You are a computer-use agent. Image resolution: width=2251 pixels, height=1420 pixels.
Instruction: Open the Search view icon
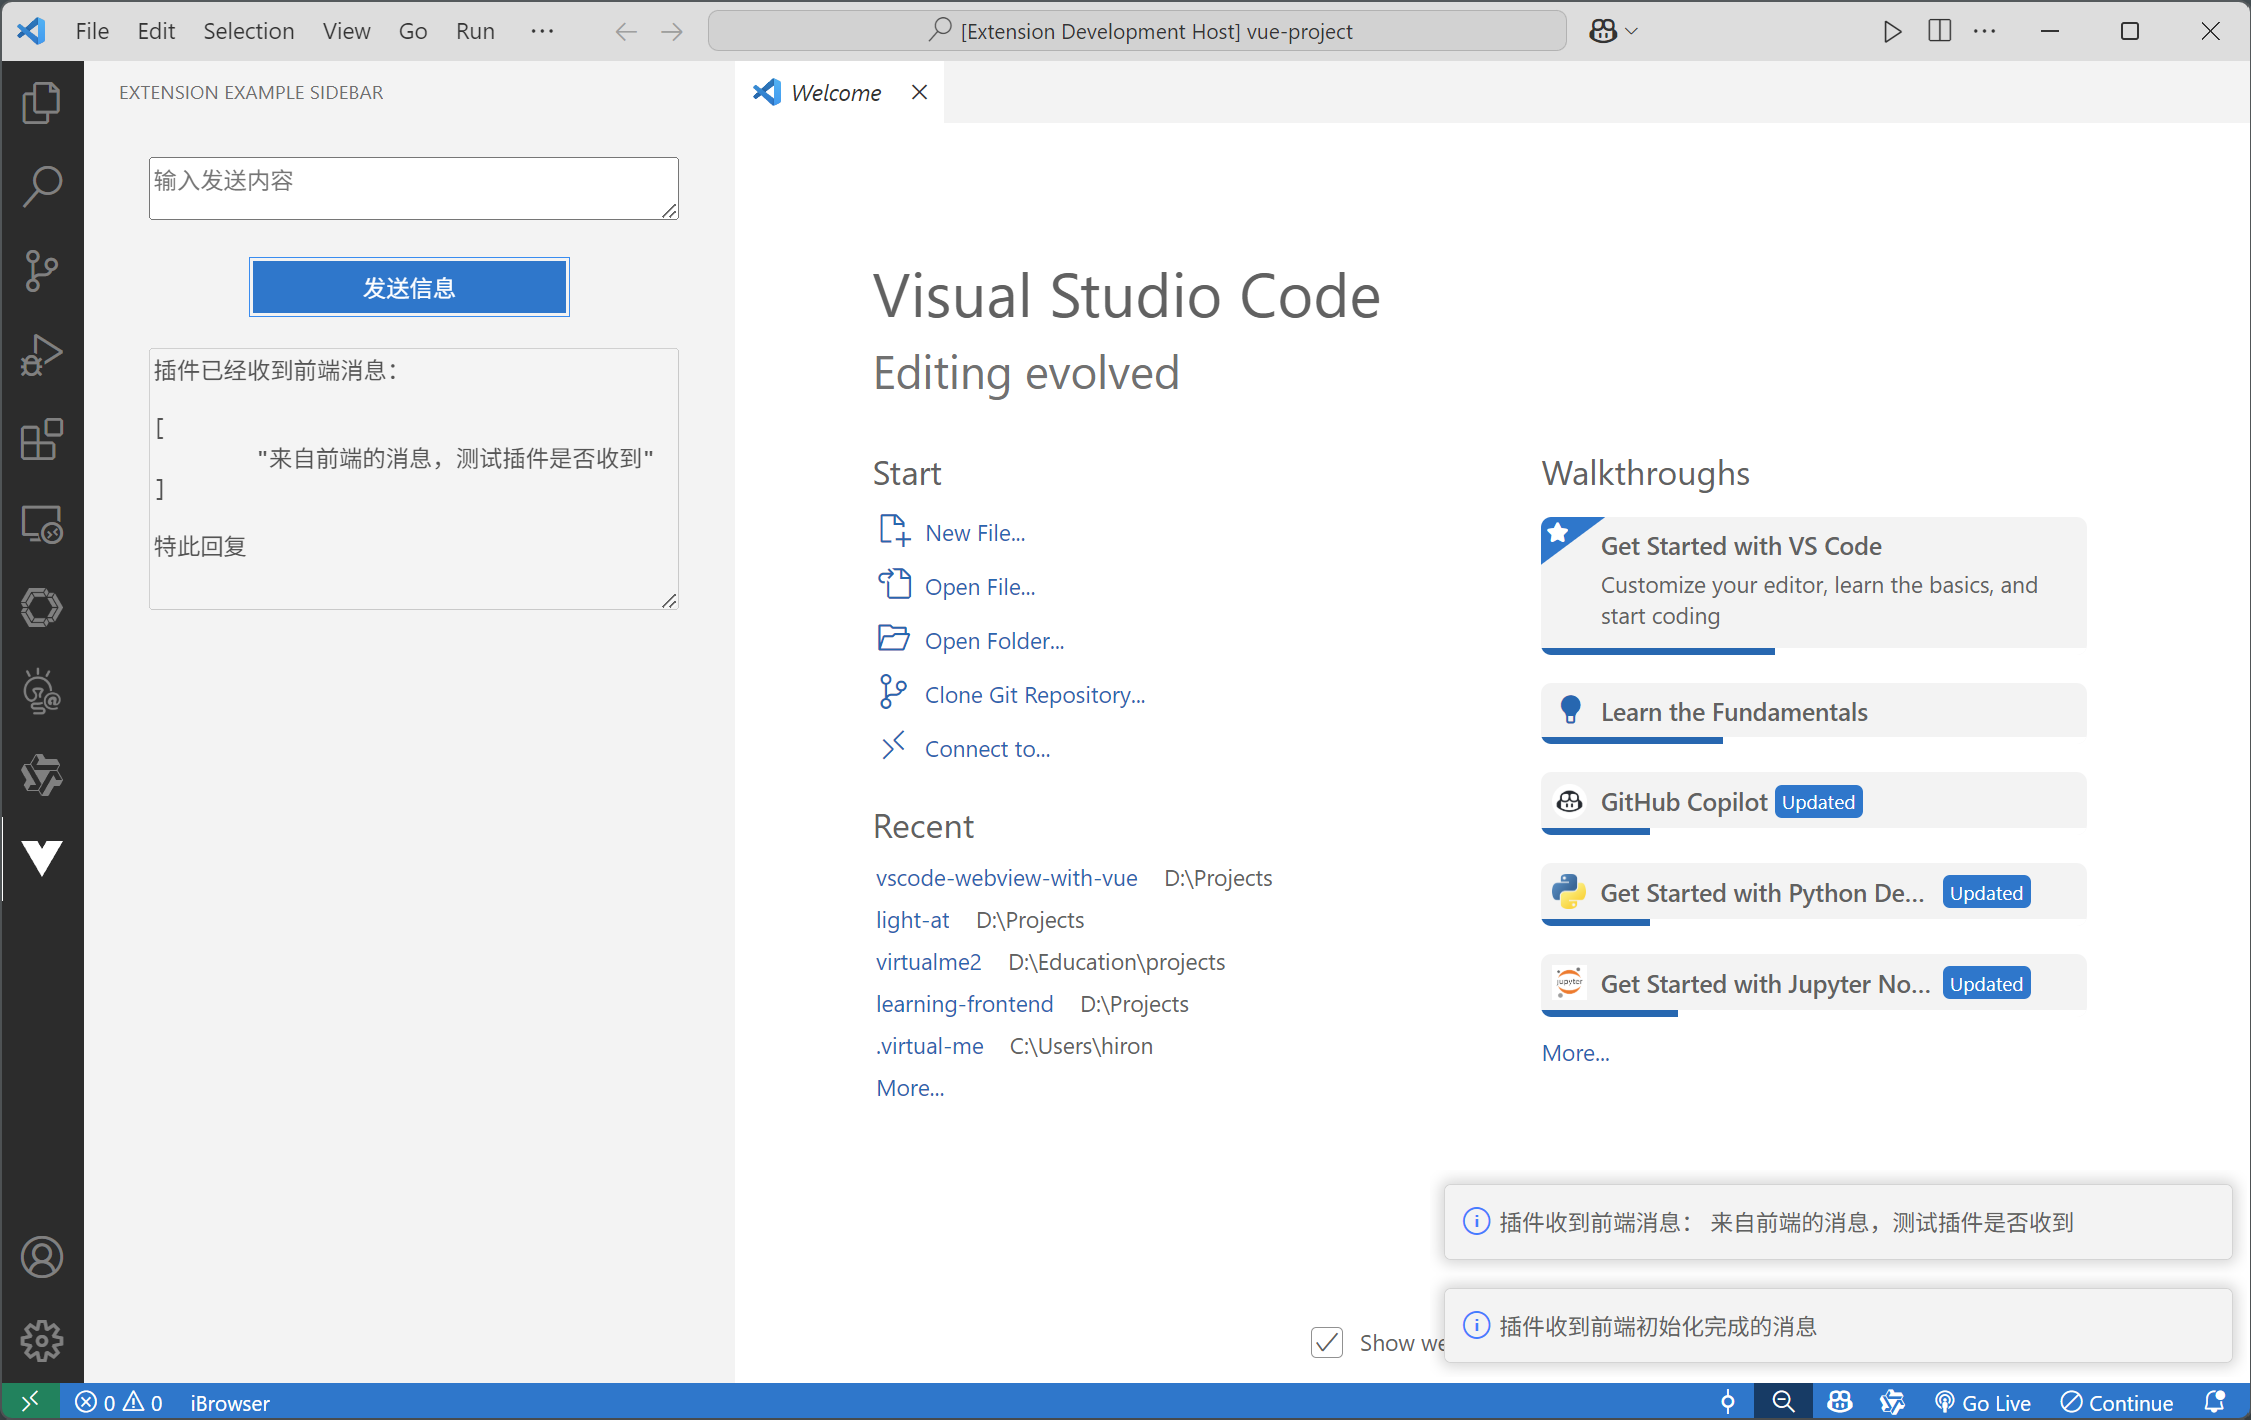click(41, 187)
